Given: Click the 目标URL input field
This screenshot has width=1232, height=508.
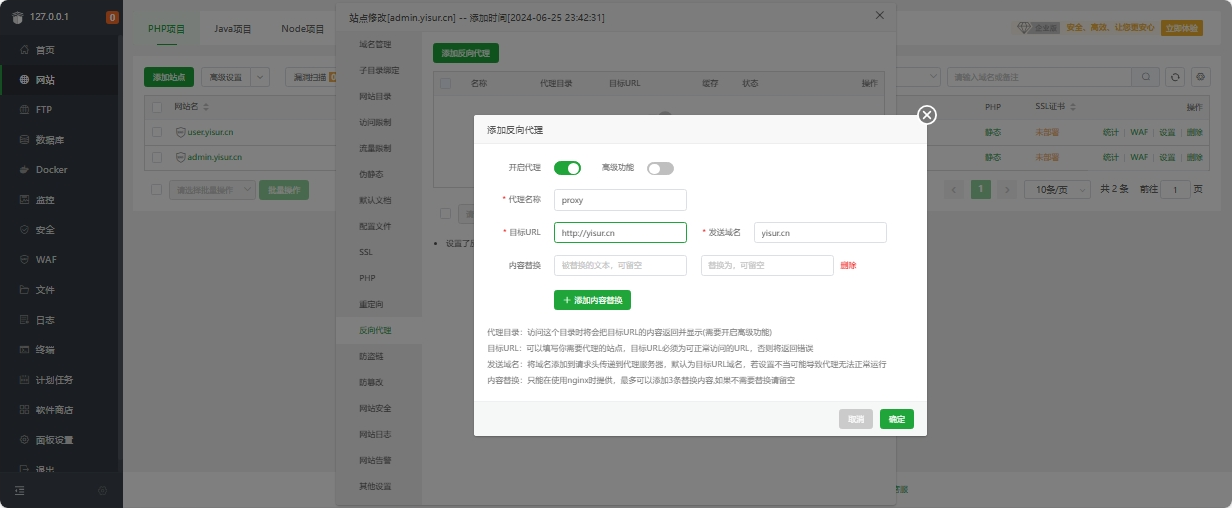Looking at the screenshot, I should pyautogui.click(x=620, y=233).
